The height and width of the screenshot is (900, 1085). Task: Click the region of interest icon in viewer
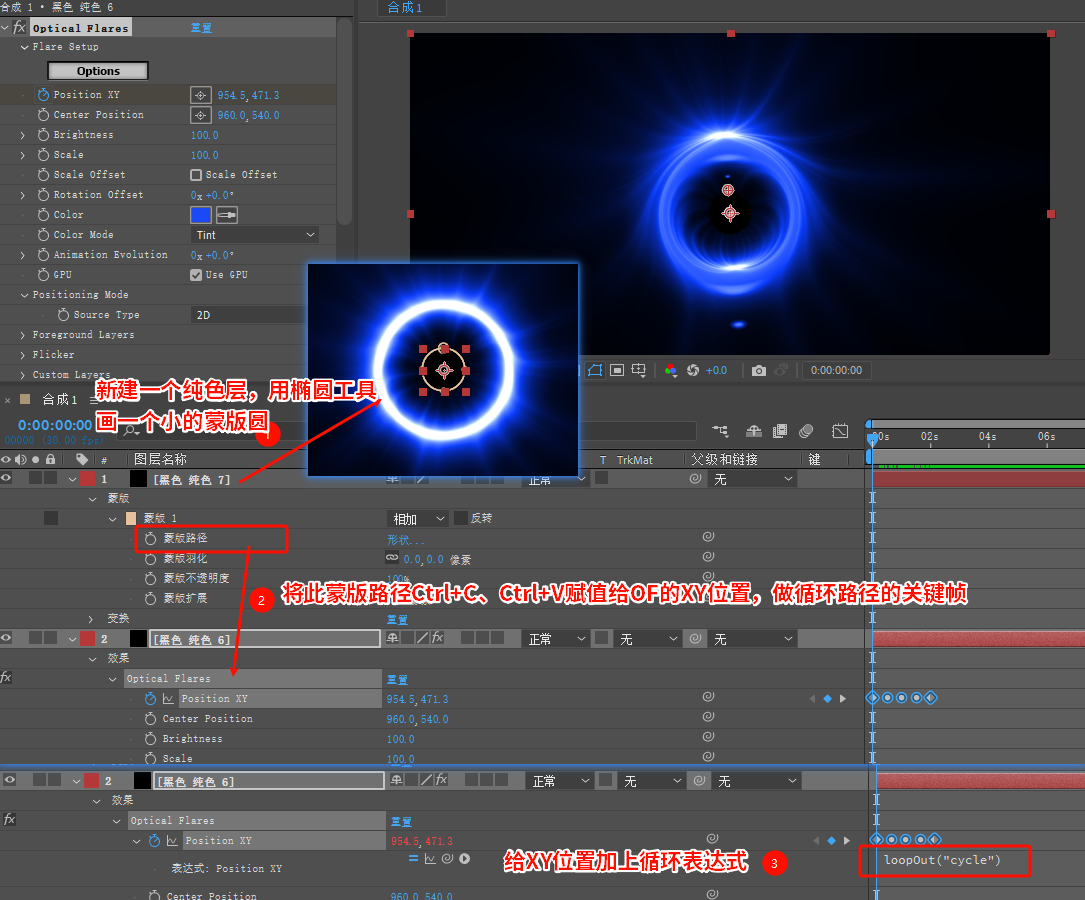617,370
